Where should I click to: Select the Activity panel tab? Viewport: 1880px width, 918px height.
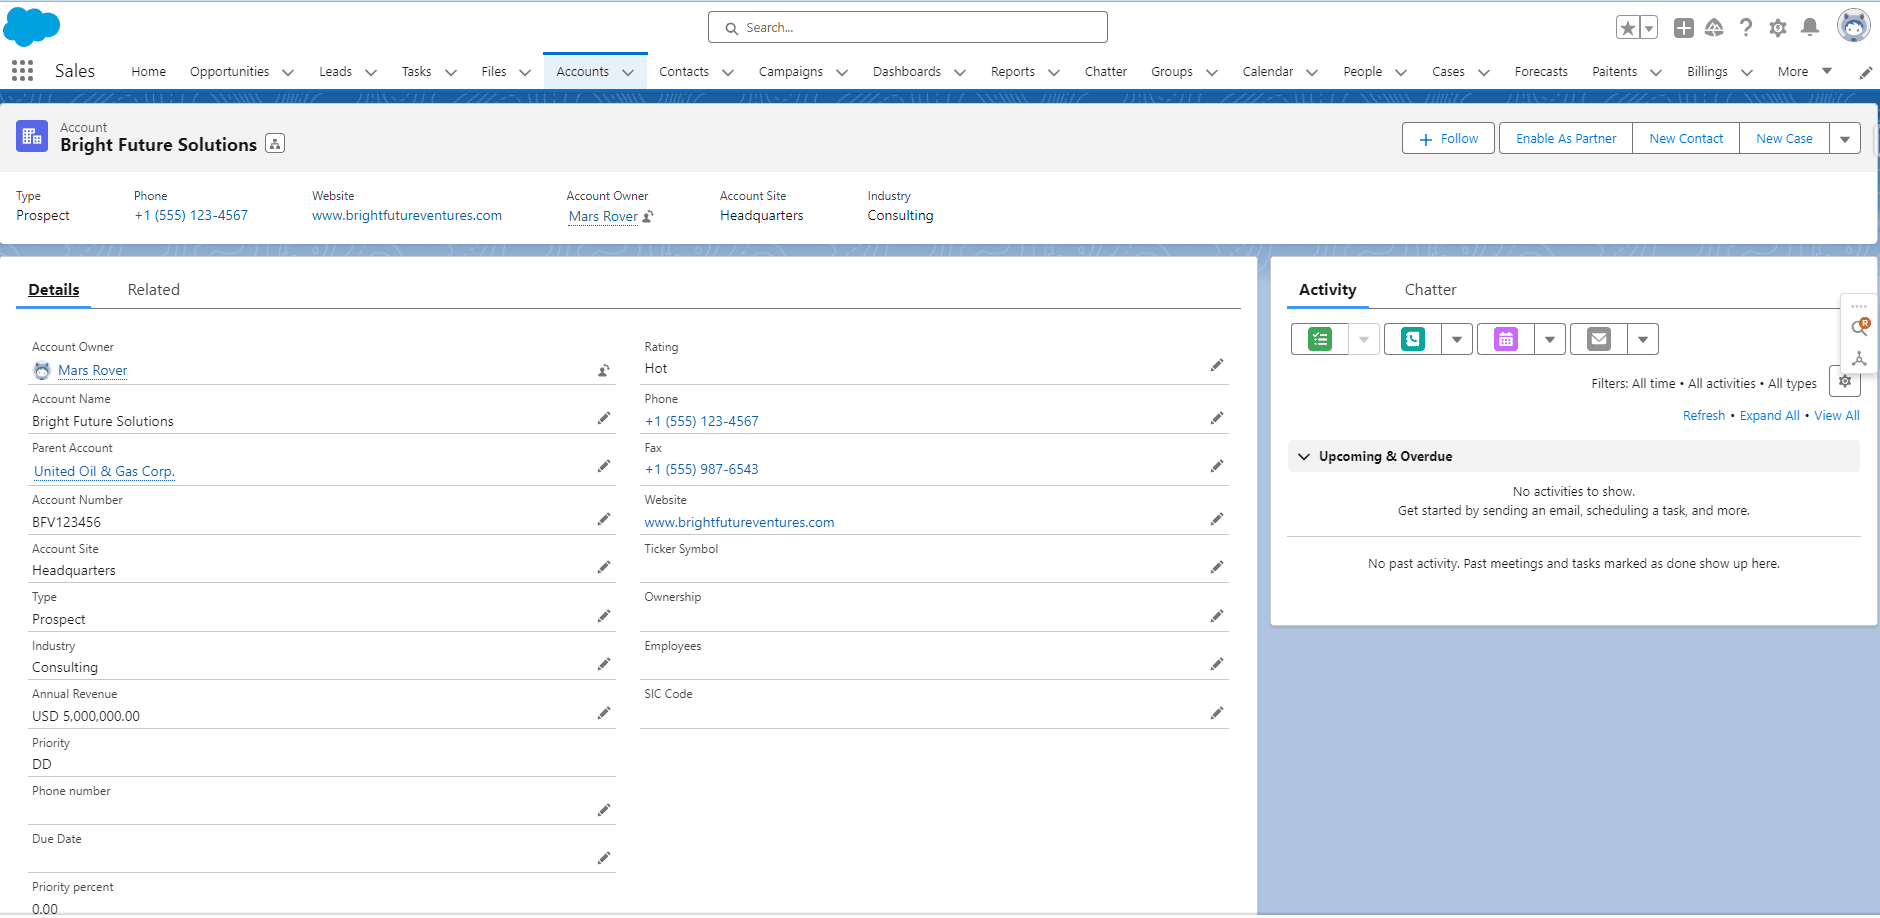(x=1328, y=289)
